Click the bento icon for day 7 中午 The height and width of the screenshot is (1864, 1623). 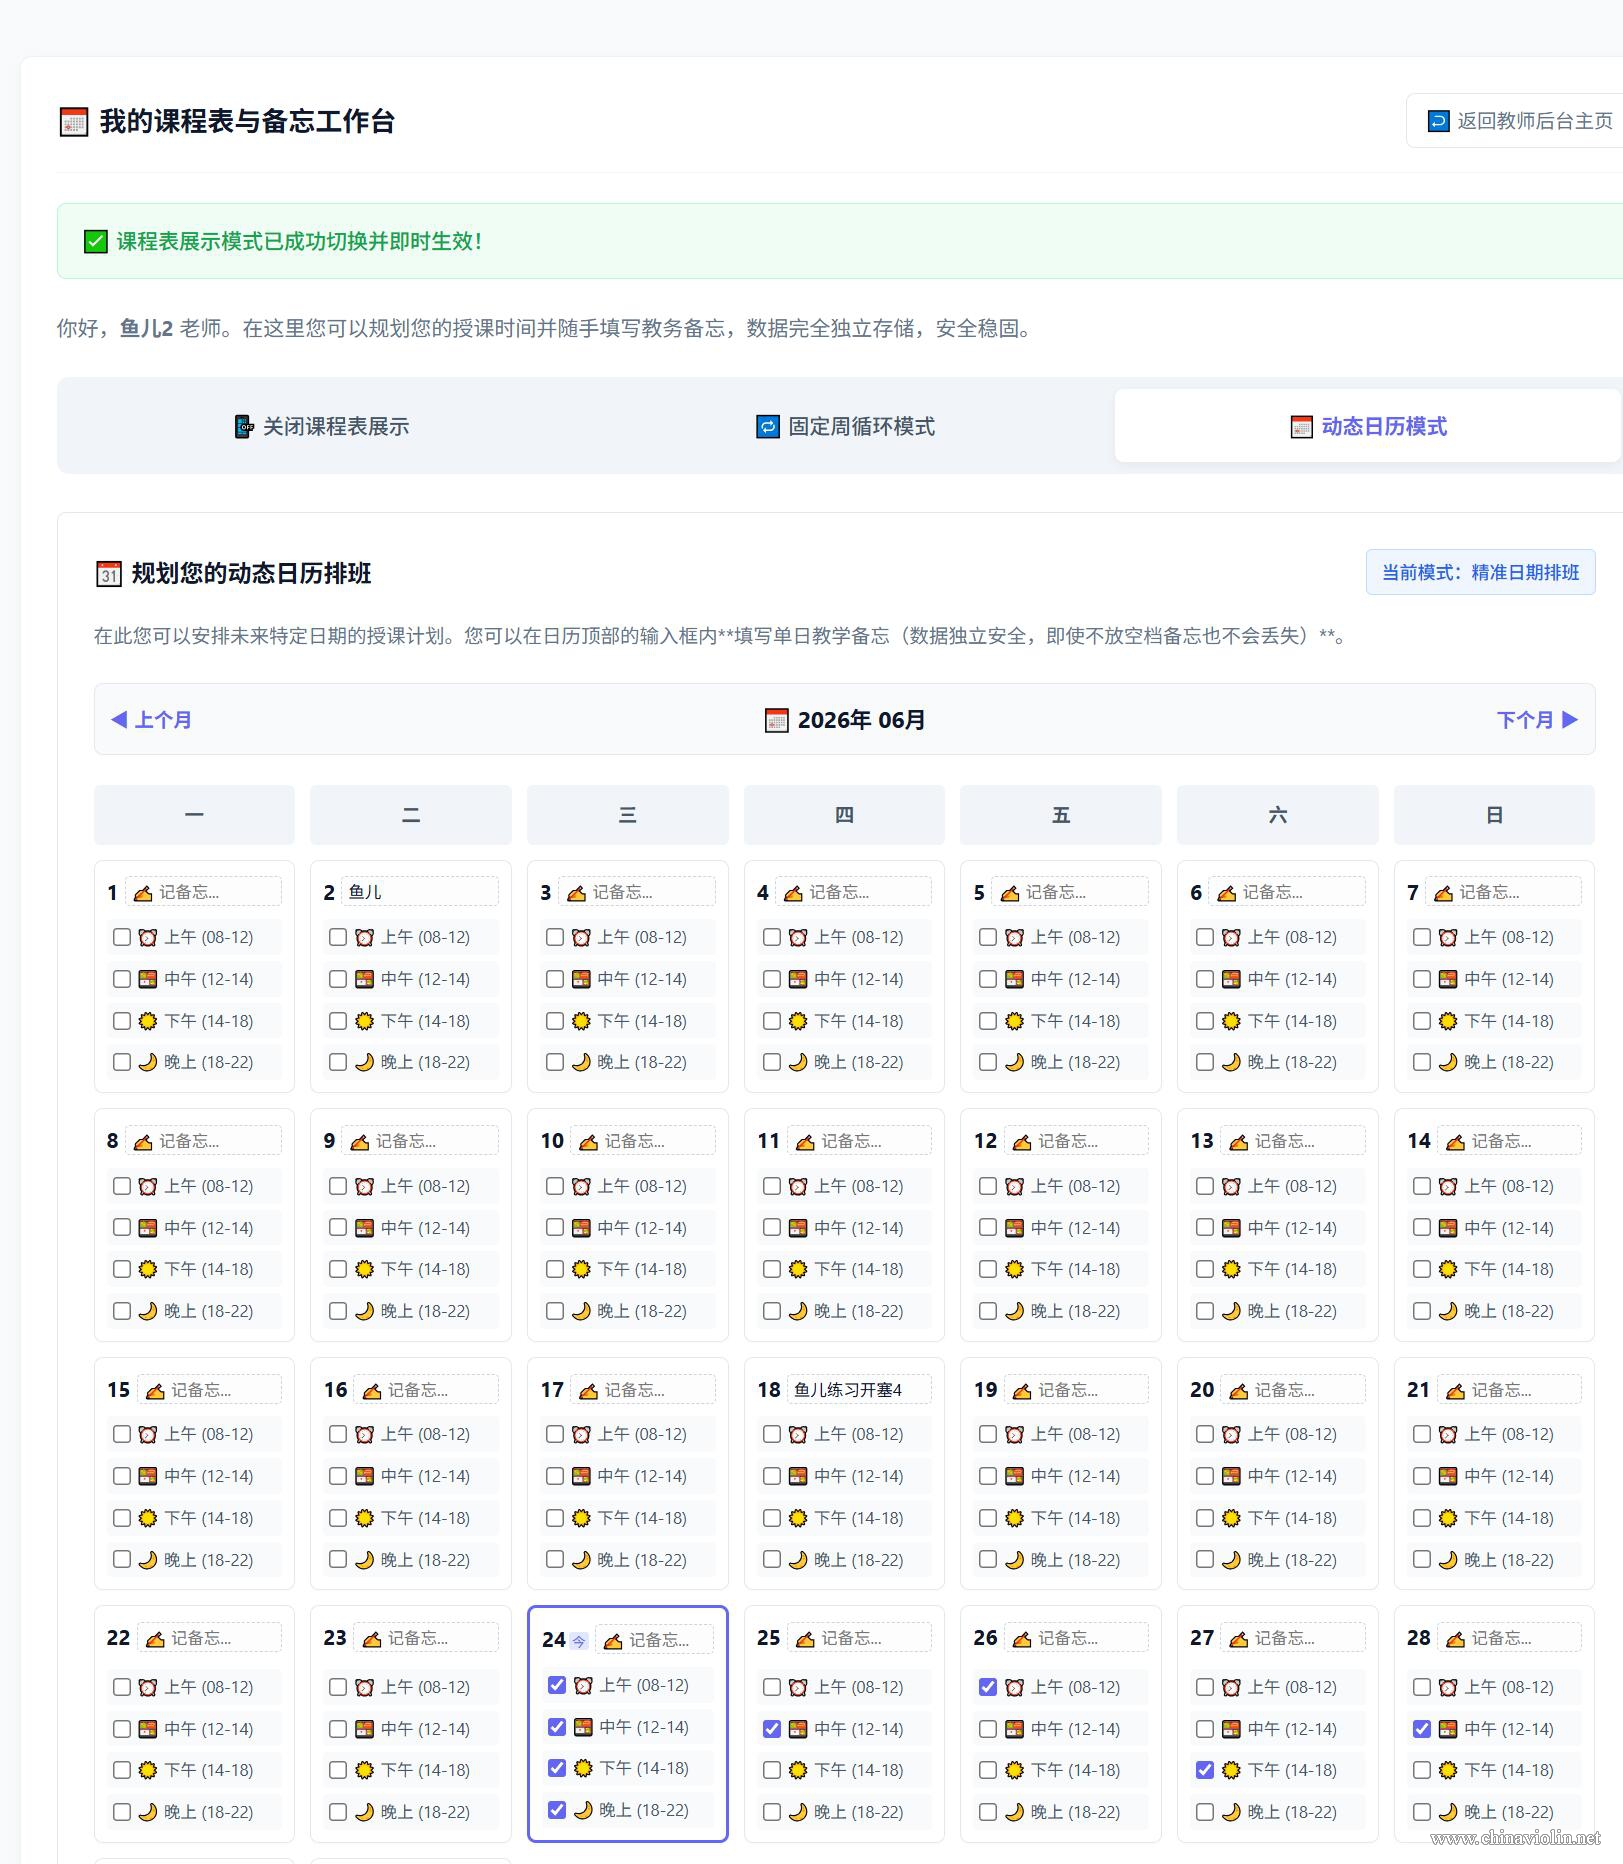coord(1448,980)
